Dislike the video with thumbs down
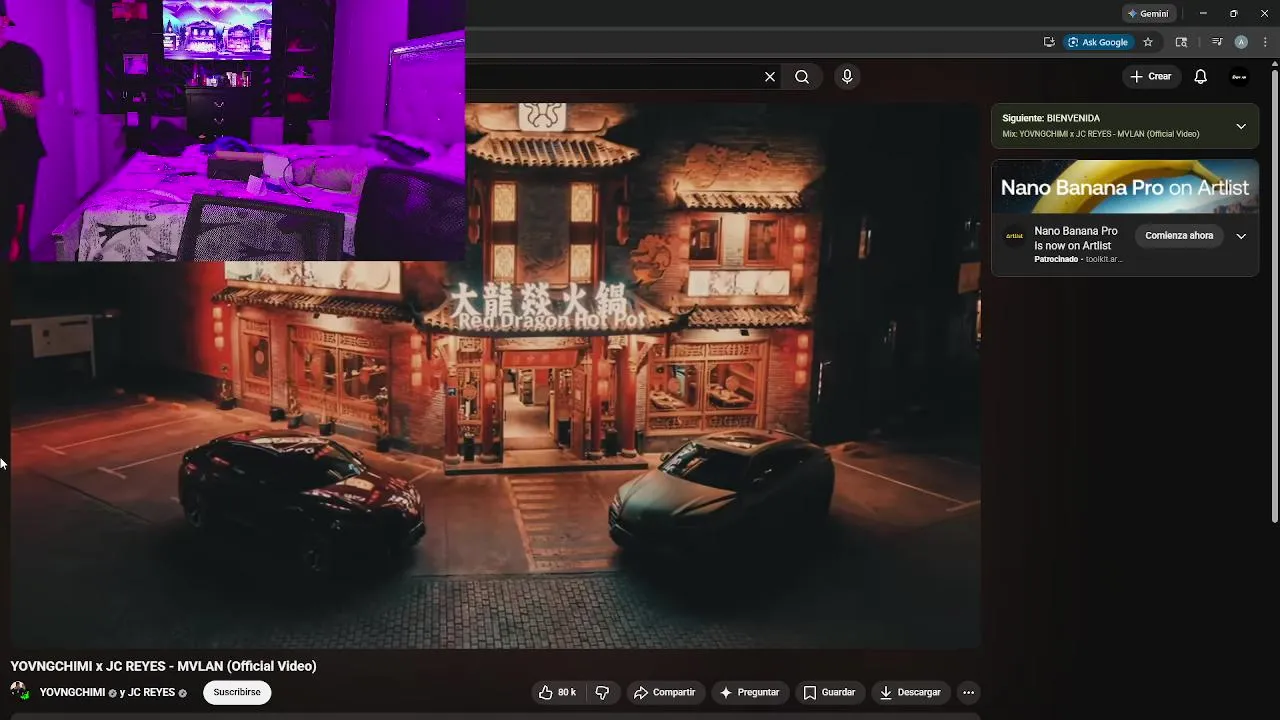Viewport: 1280px width, 720px height. [602, 692]
